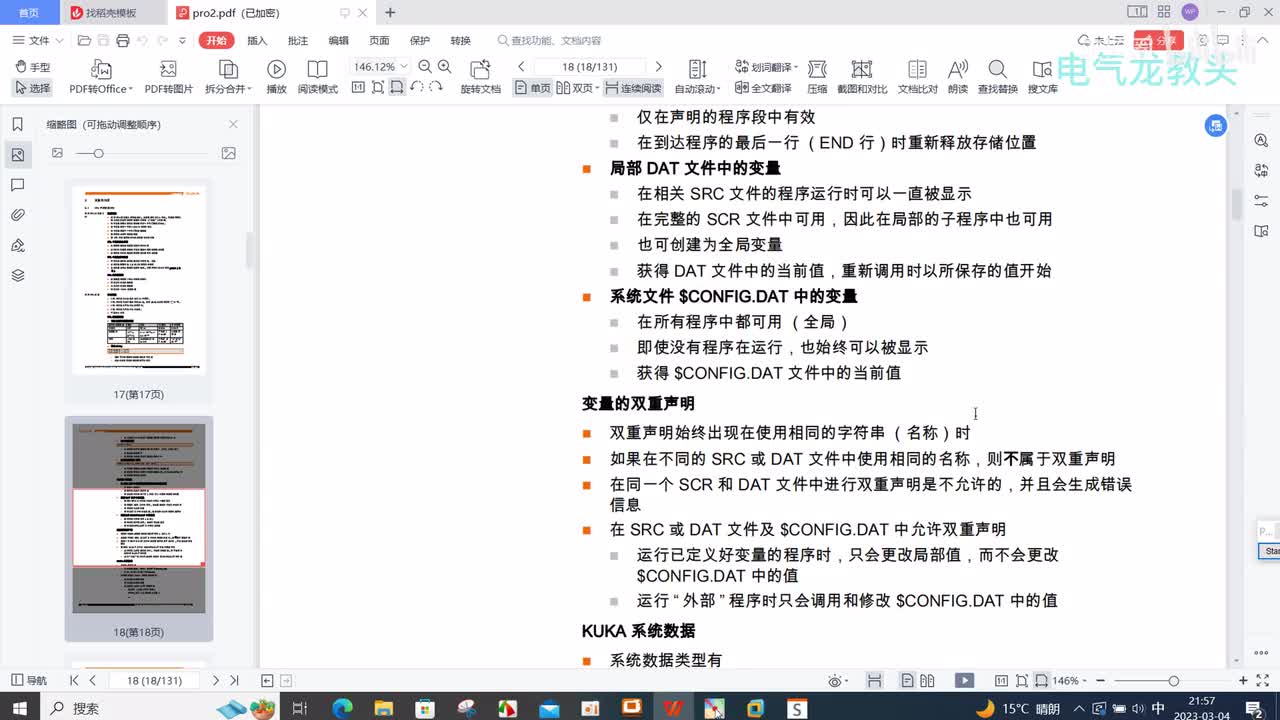Adjust the thumbnail size slider
Screen dimensions: 1280x720
click(98, 153)
